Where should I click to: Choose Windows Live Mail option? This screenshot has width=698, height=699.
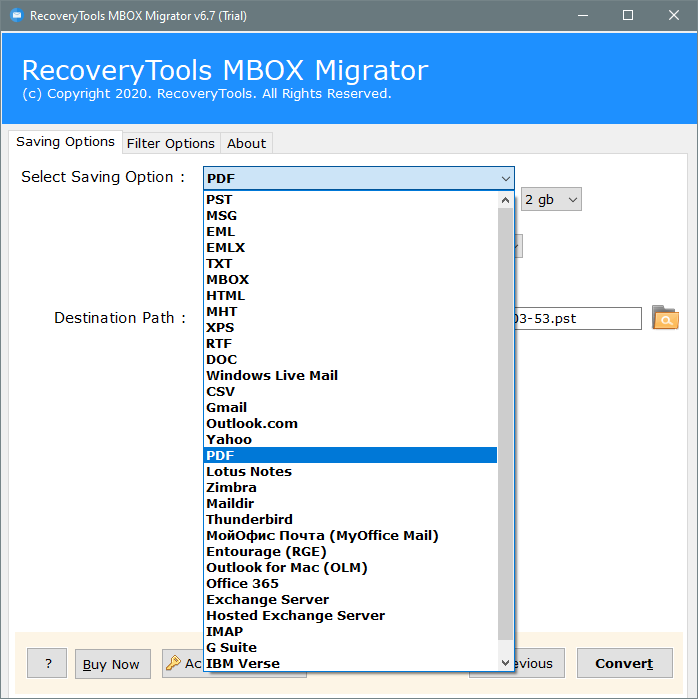pyautogui.click(x=351, y=376)
